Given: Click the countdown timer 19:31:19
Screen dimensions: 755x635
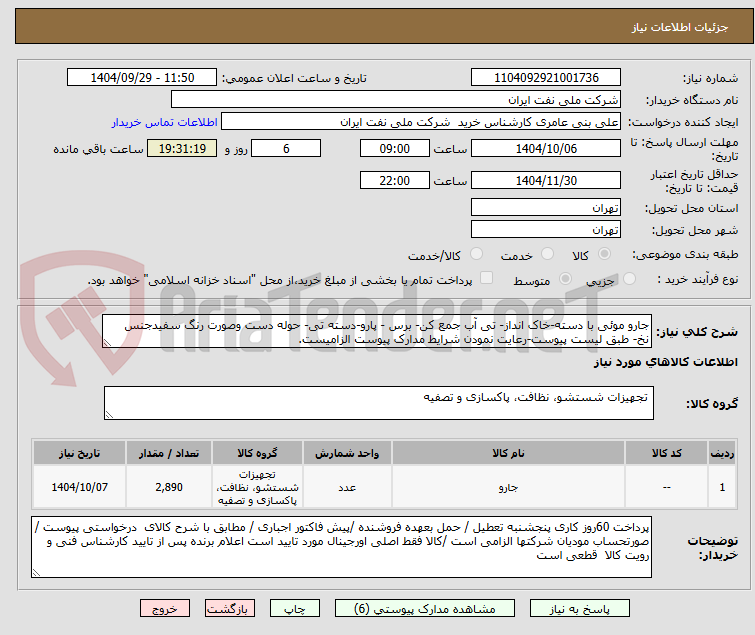Looking at the screenshot, I should pos(182,148).
